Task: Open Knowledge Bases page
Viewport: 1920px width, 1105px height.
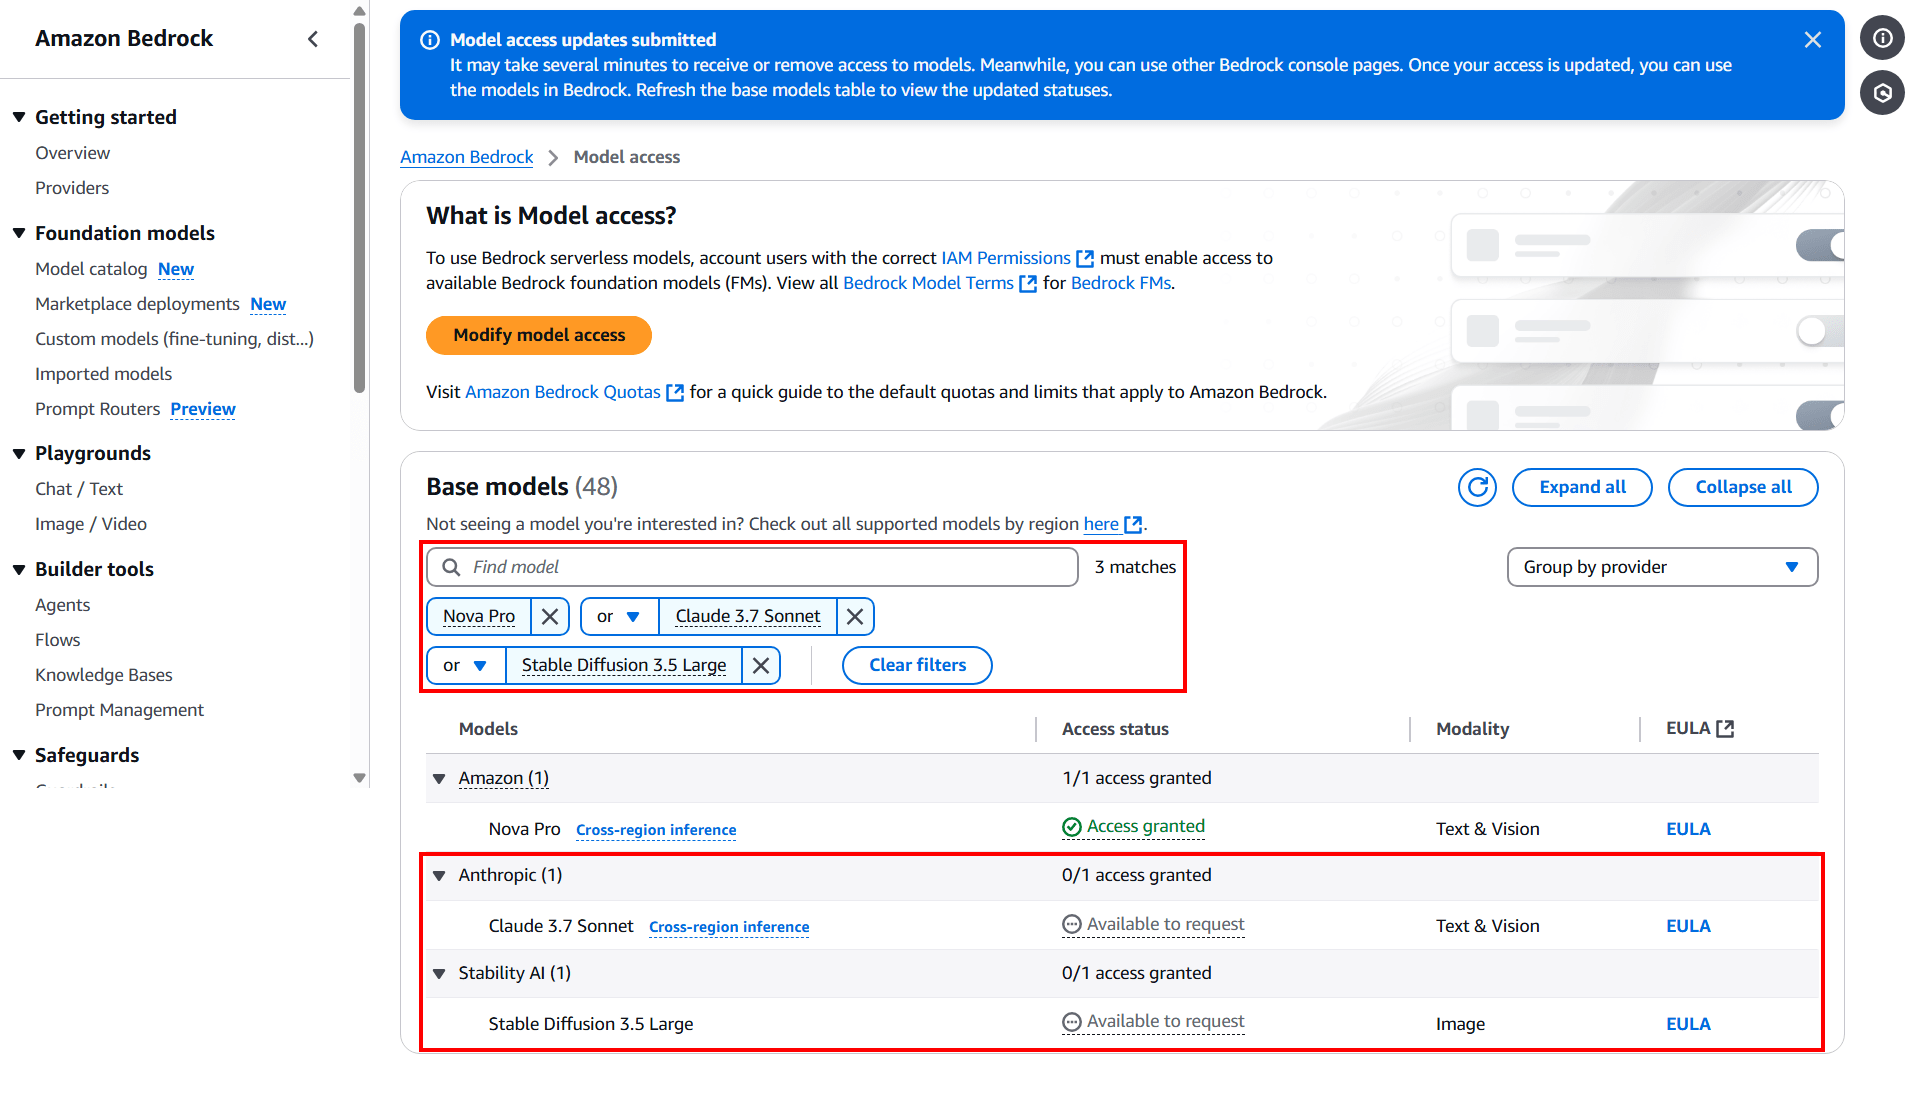Action: [x=104, y=675]
